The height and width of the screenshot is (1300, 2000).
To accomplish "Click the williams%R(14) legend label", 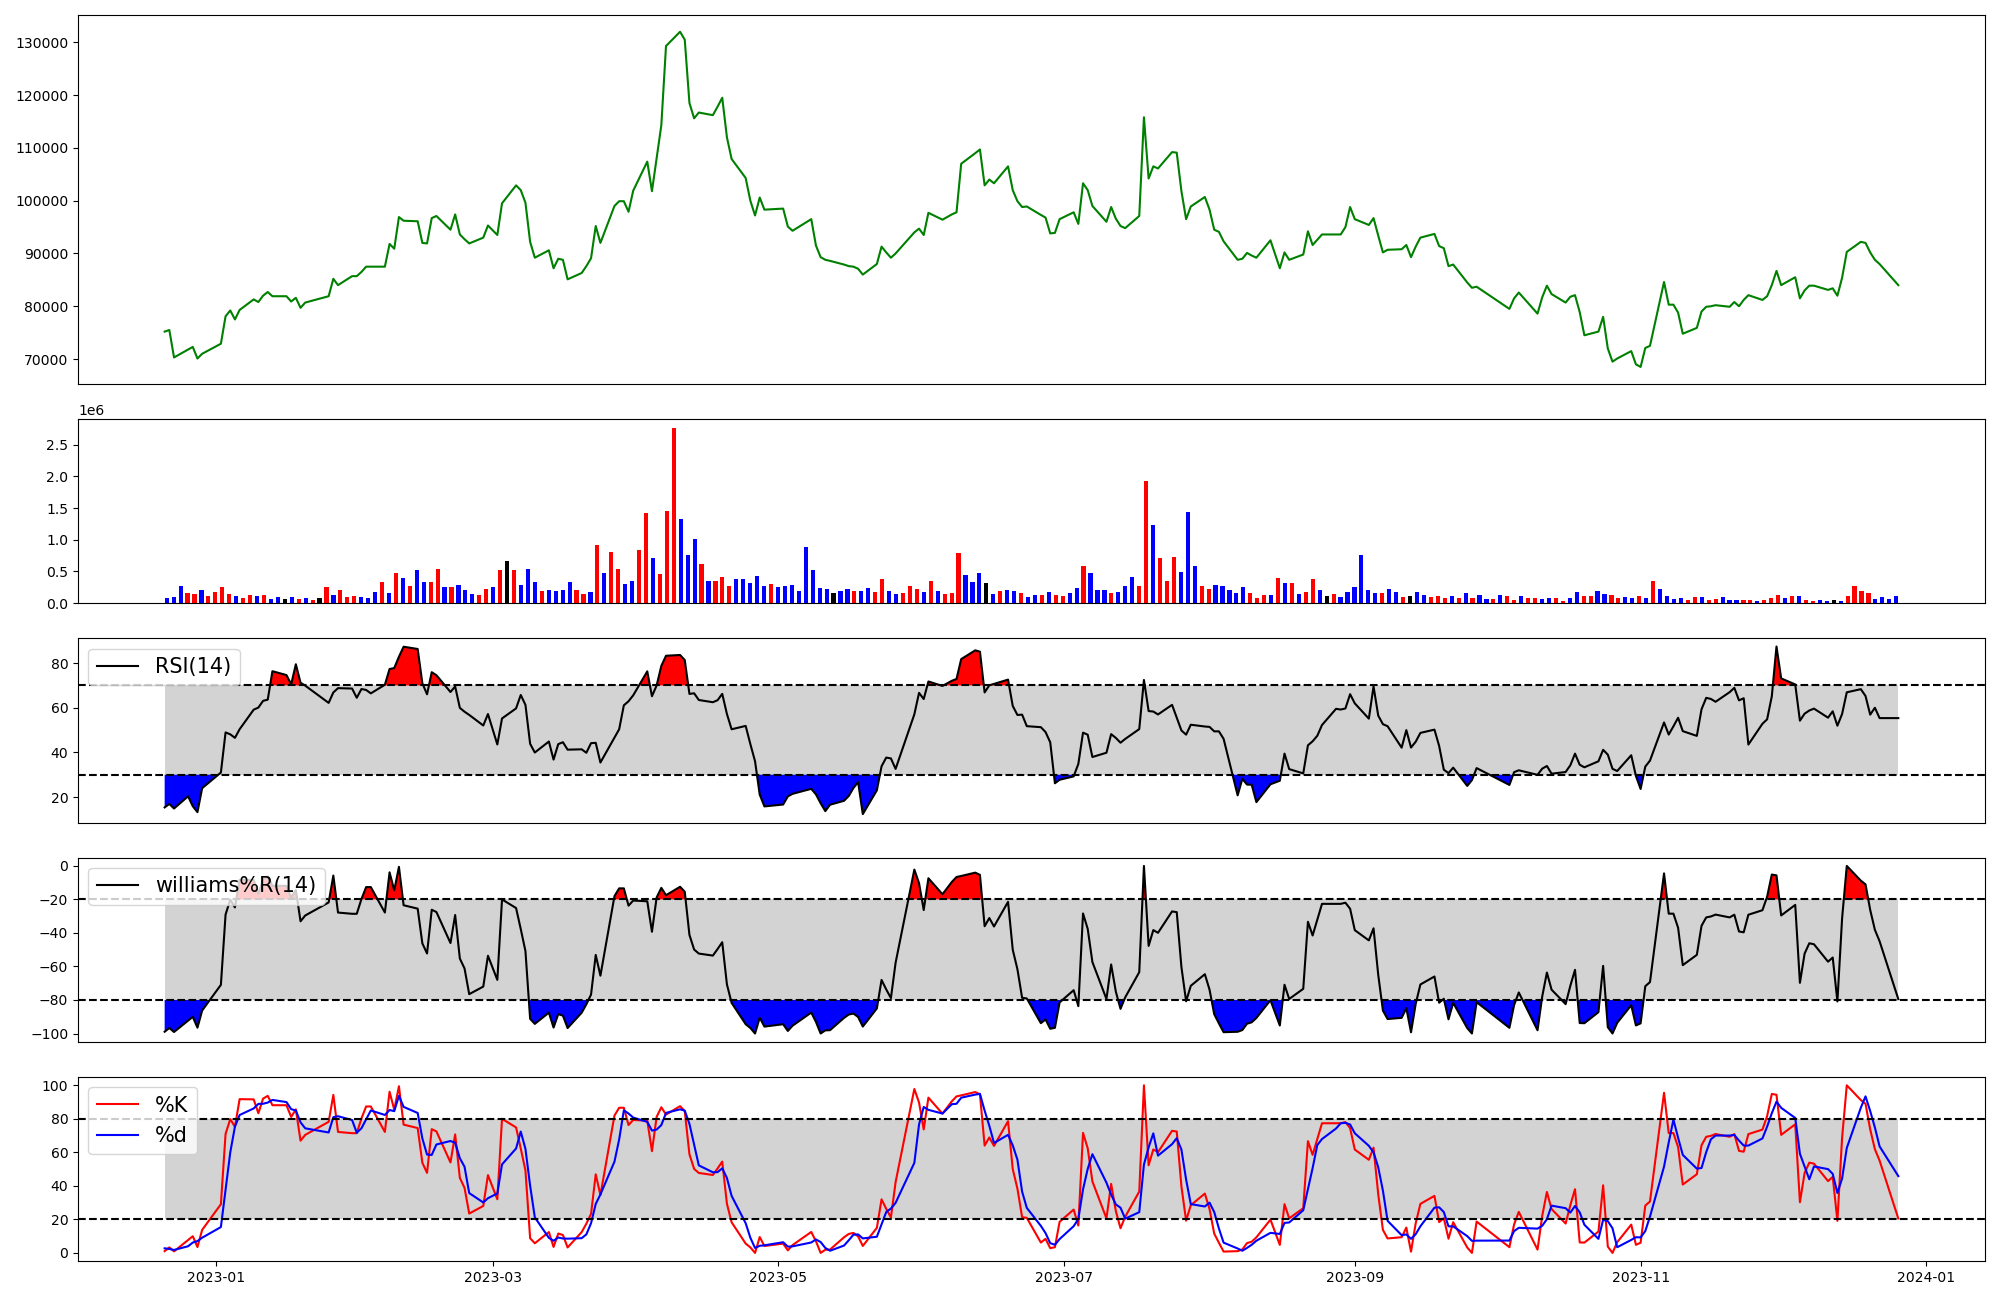I will coord(235,885).
